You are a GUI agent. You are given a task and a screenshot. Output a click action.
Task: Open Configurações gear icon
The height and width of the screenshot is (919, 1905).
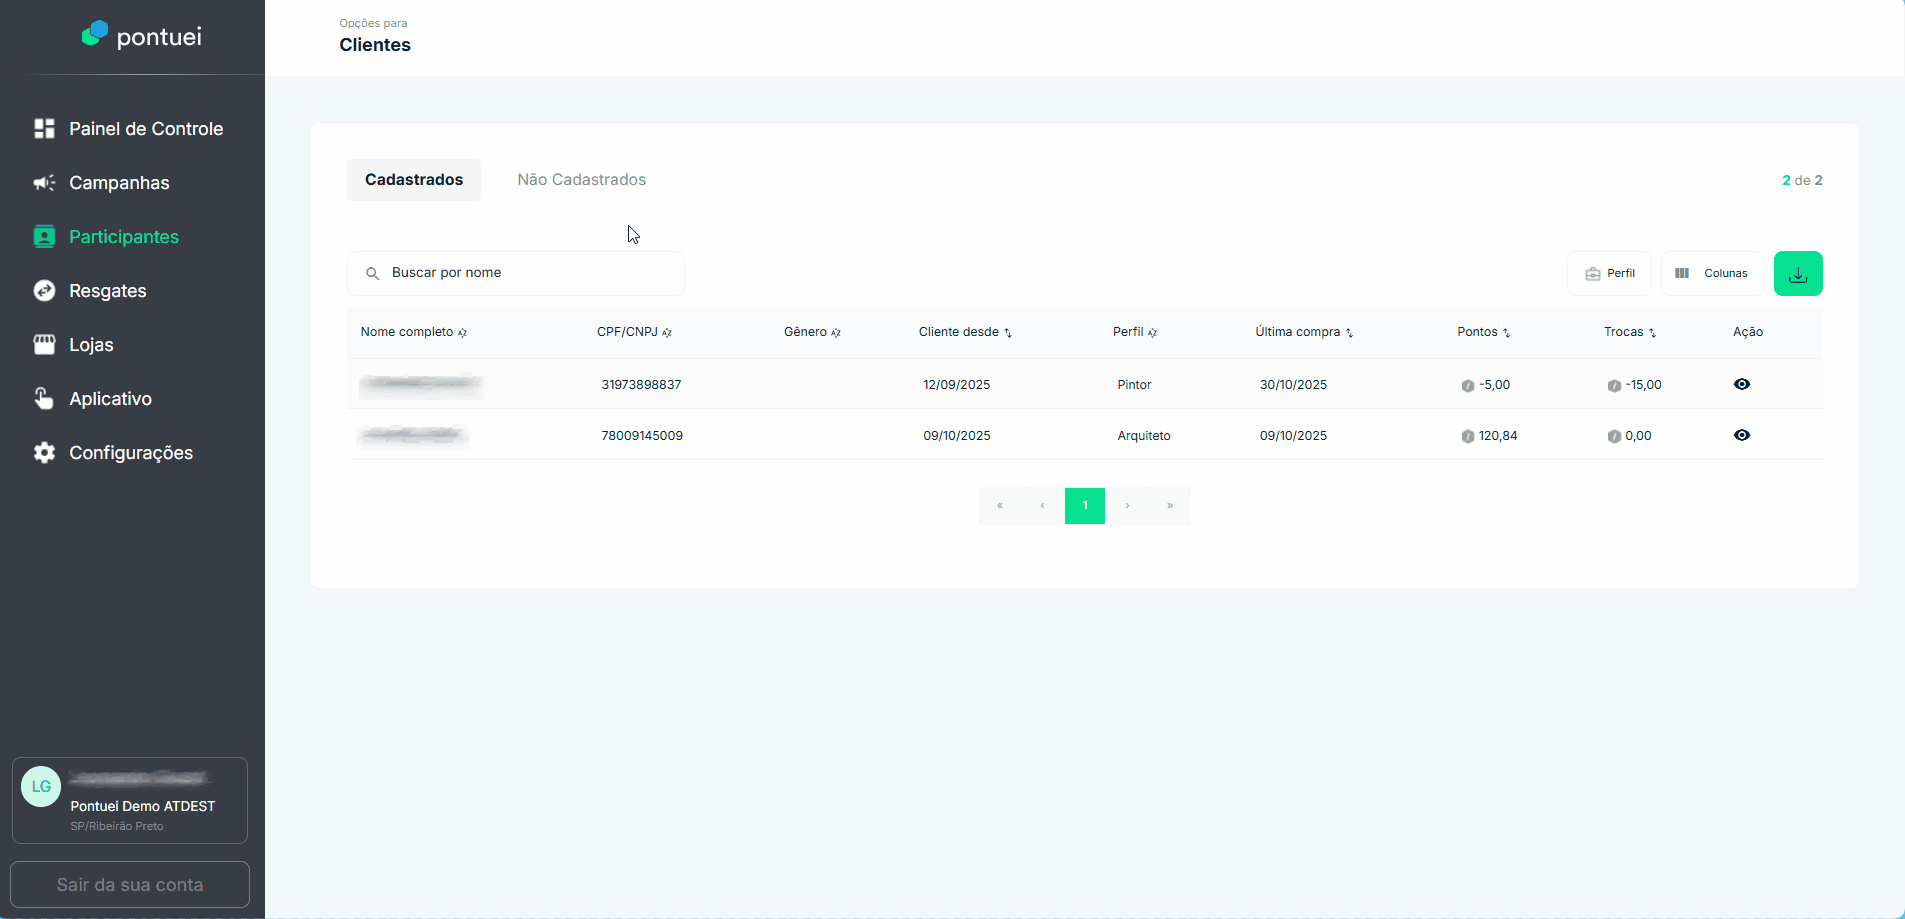pos(44,453)
